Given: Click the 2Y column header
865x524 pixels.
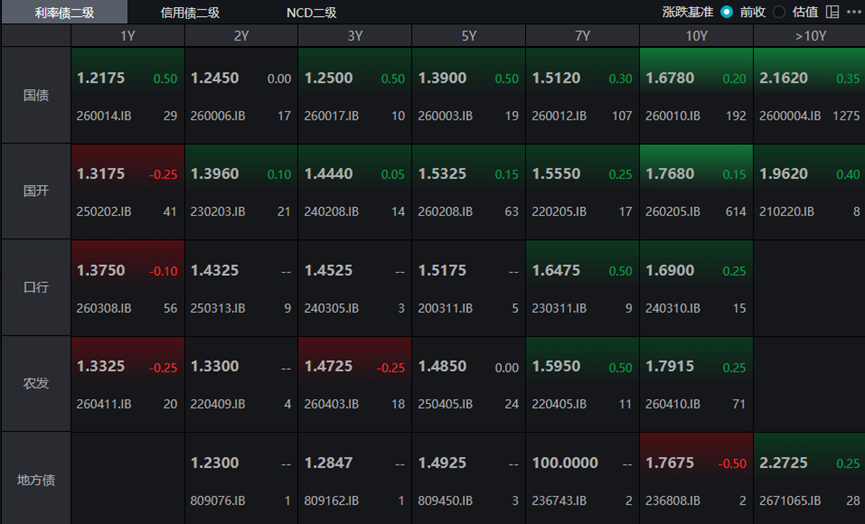Looking at the screenshot, I should point(242,36).
